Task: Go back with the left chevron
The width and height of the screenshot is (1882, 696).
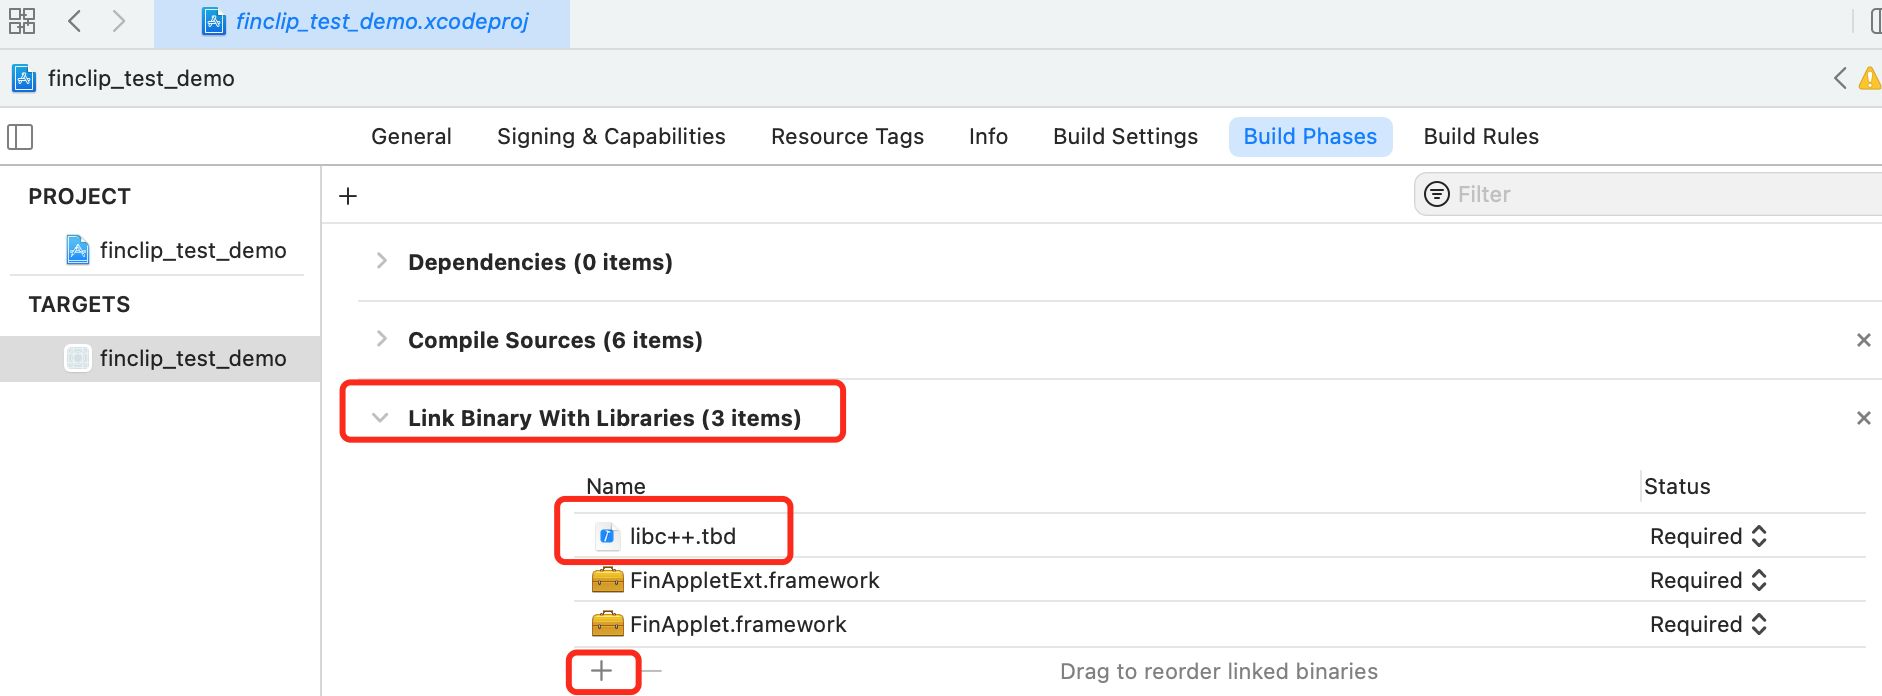Action: click(x=75, y=21)
